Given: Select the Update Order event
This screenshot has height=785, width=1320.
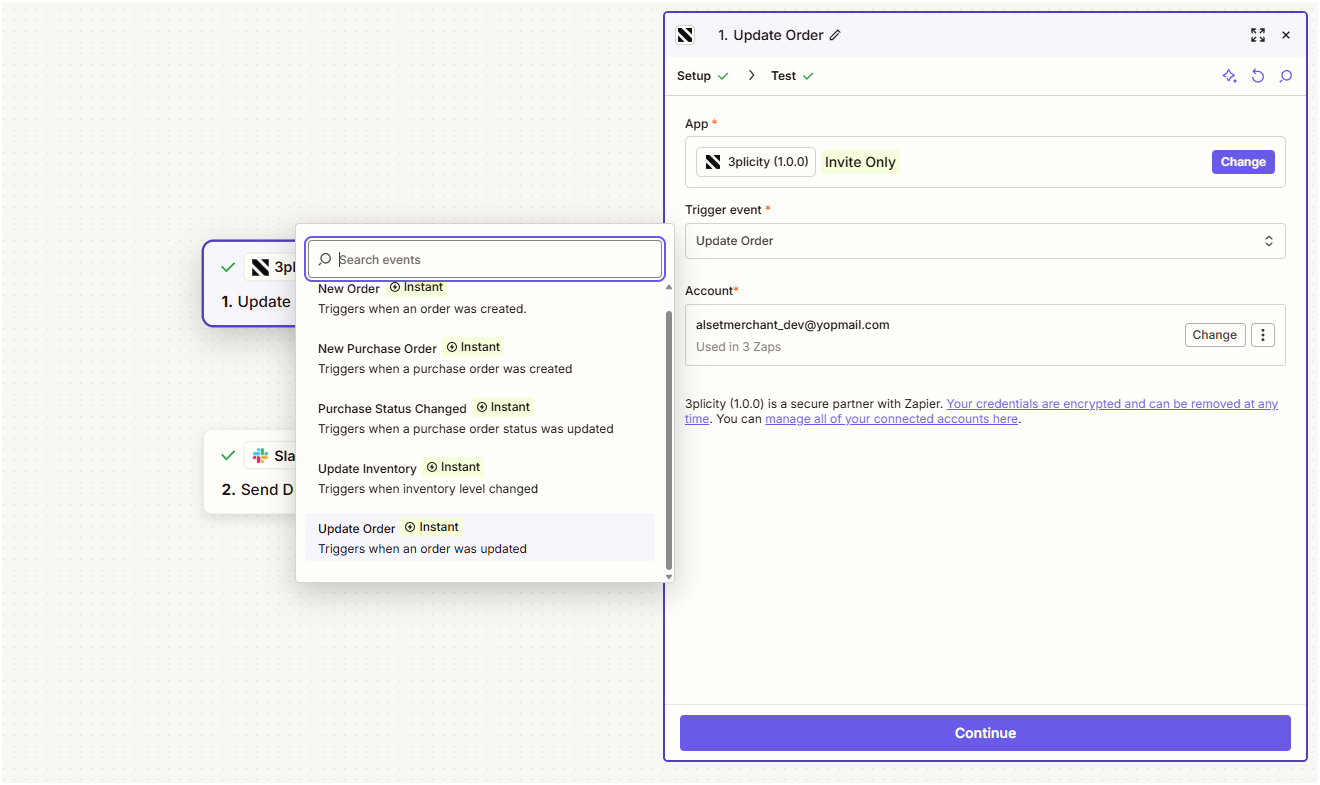Looking at the screenshot, I should click(x=480, y=538).
